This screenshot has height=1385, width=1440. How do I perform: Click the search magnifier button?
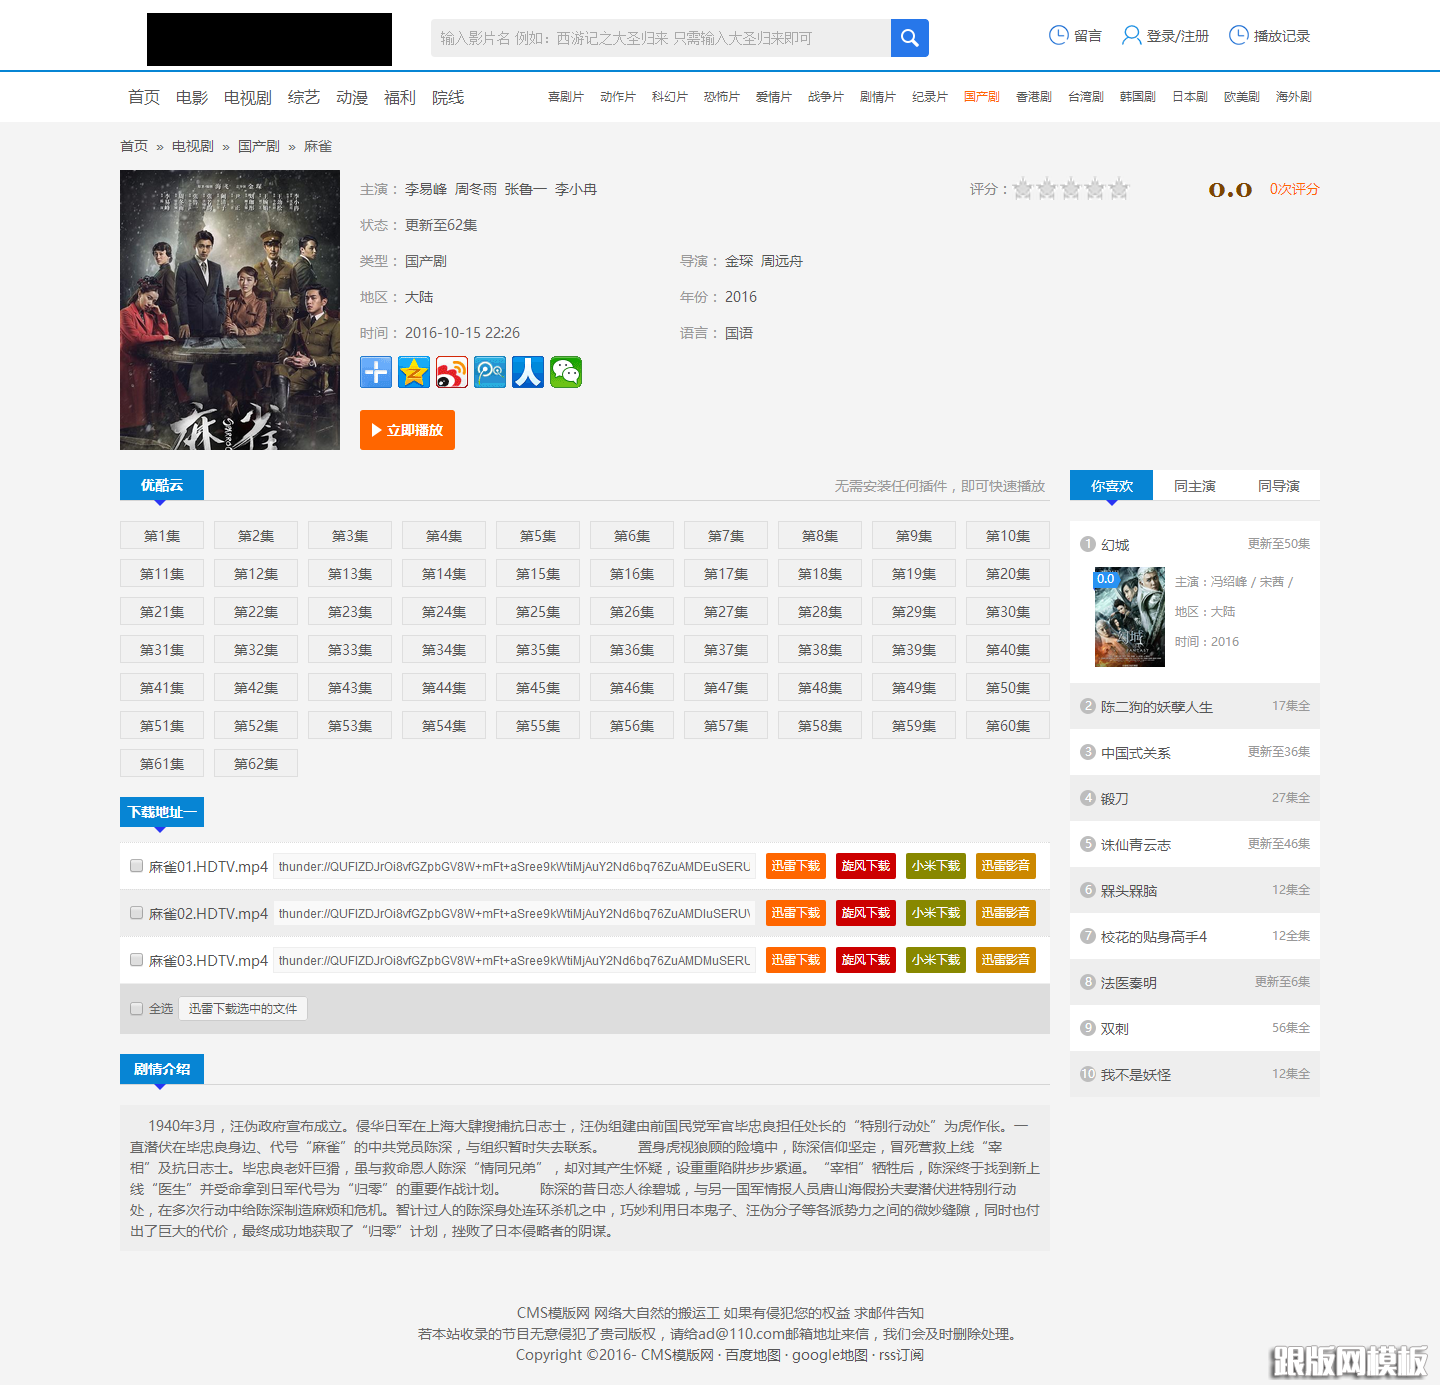tap(909, 38)
